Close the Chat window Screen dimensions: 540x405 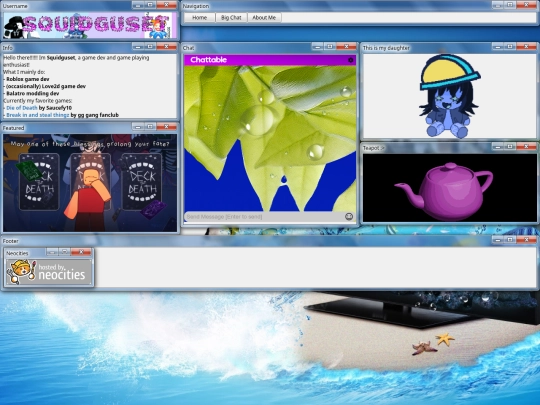346,46
